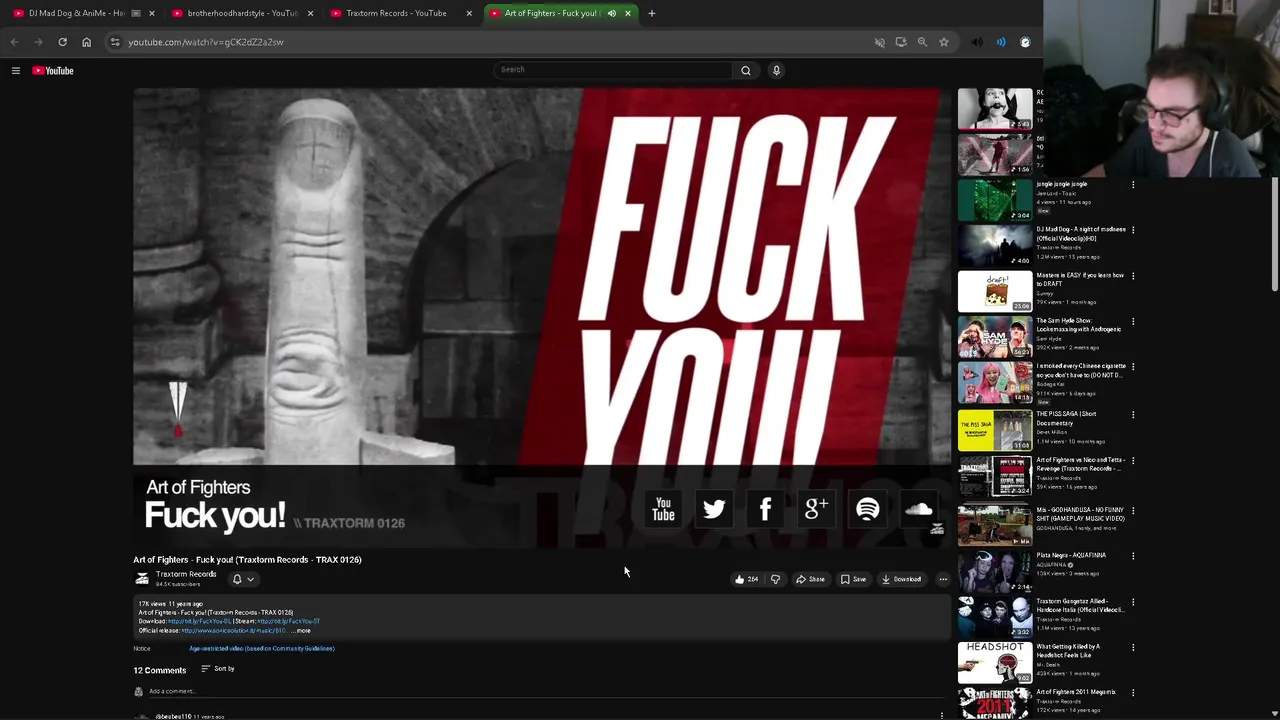
Task: Open options menu for The Sam Hyde Show
Action: click(1133, 322)
